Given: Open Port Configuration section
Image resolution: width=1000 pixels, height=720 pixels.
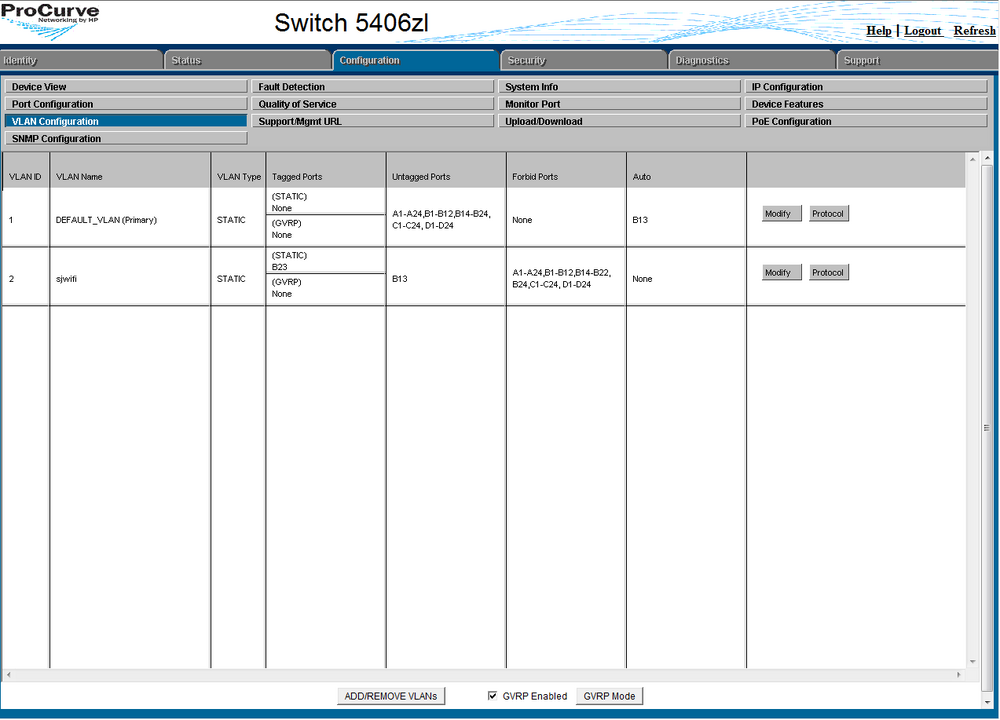Looking at the screenshot, I should point(126,103).
